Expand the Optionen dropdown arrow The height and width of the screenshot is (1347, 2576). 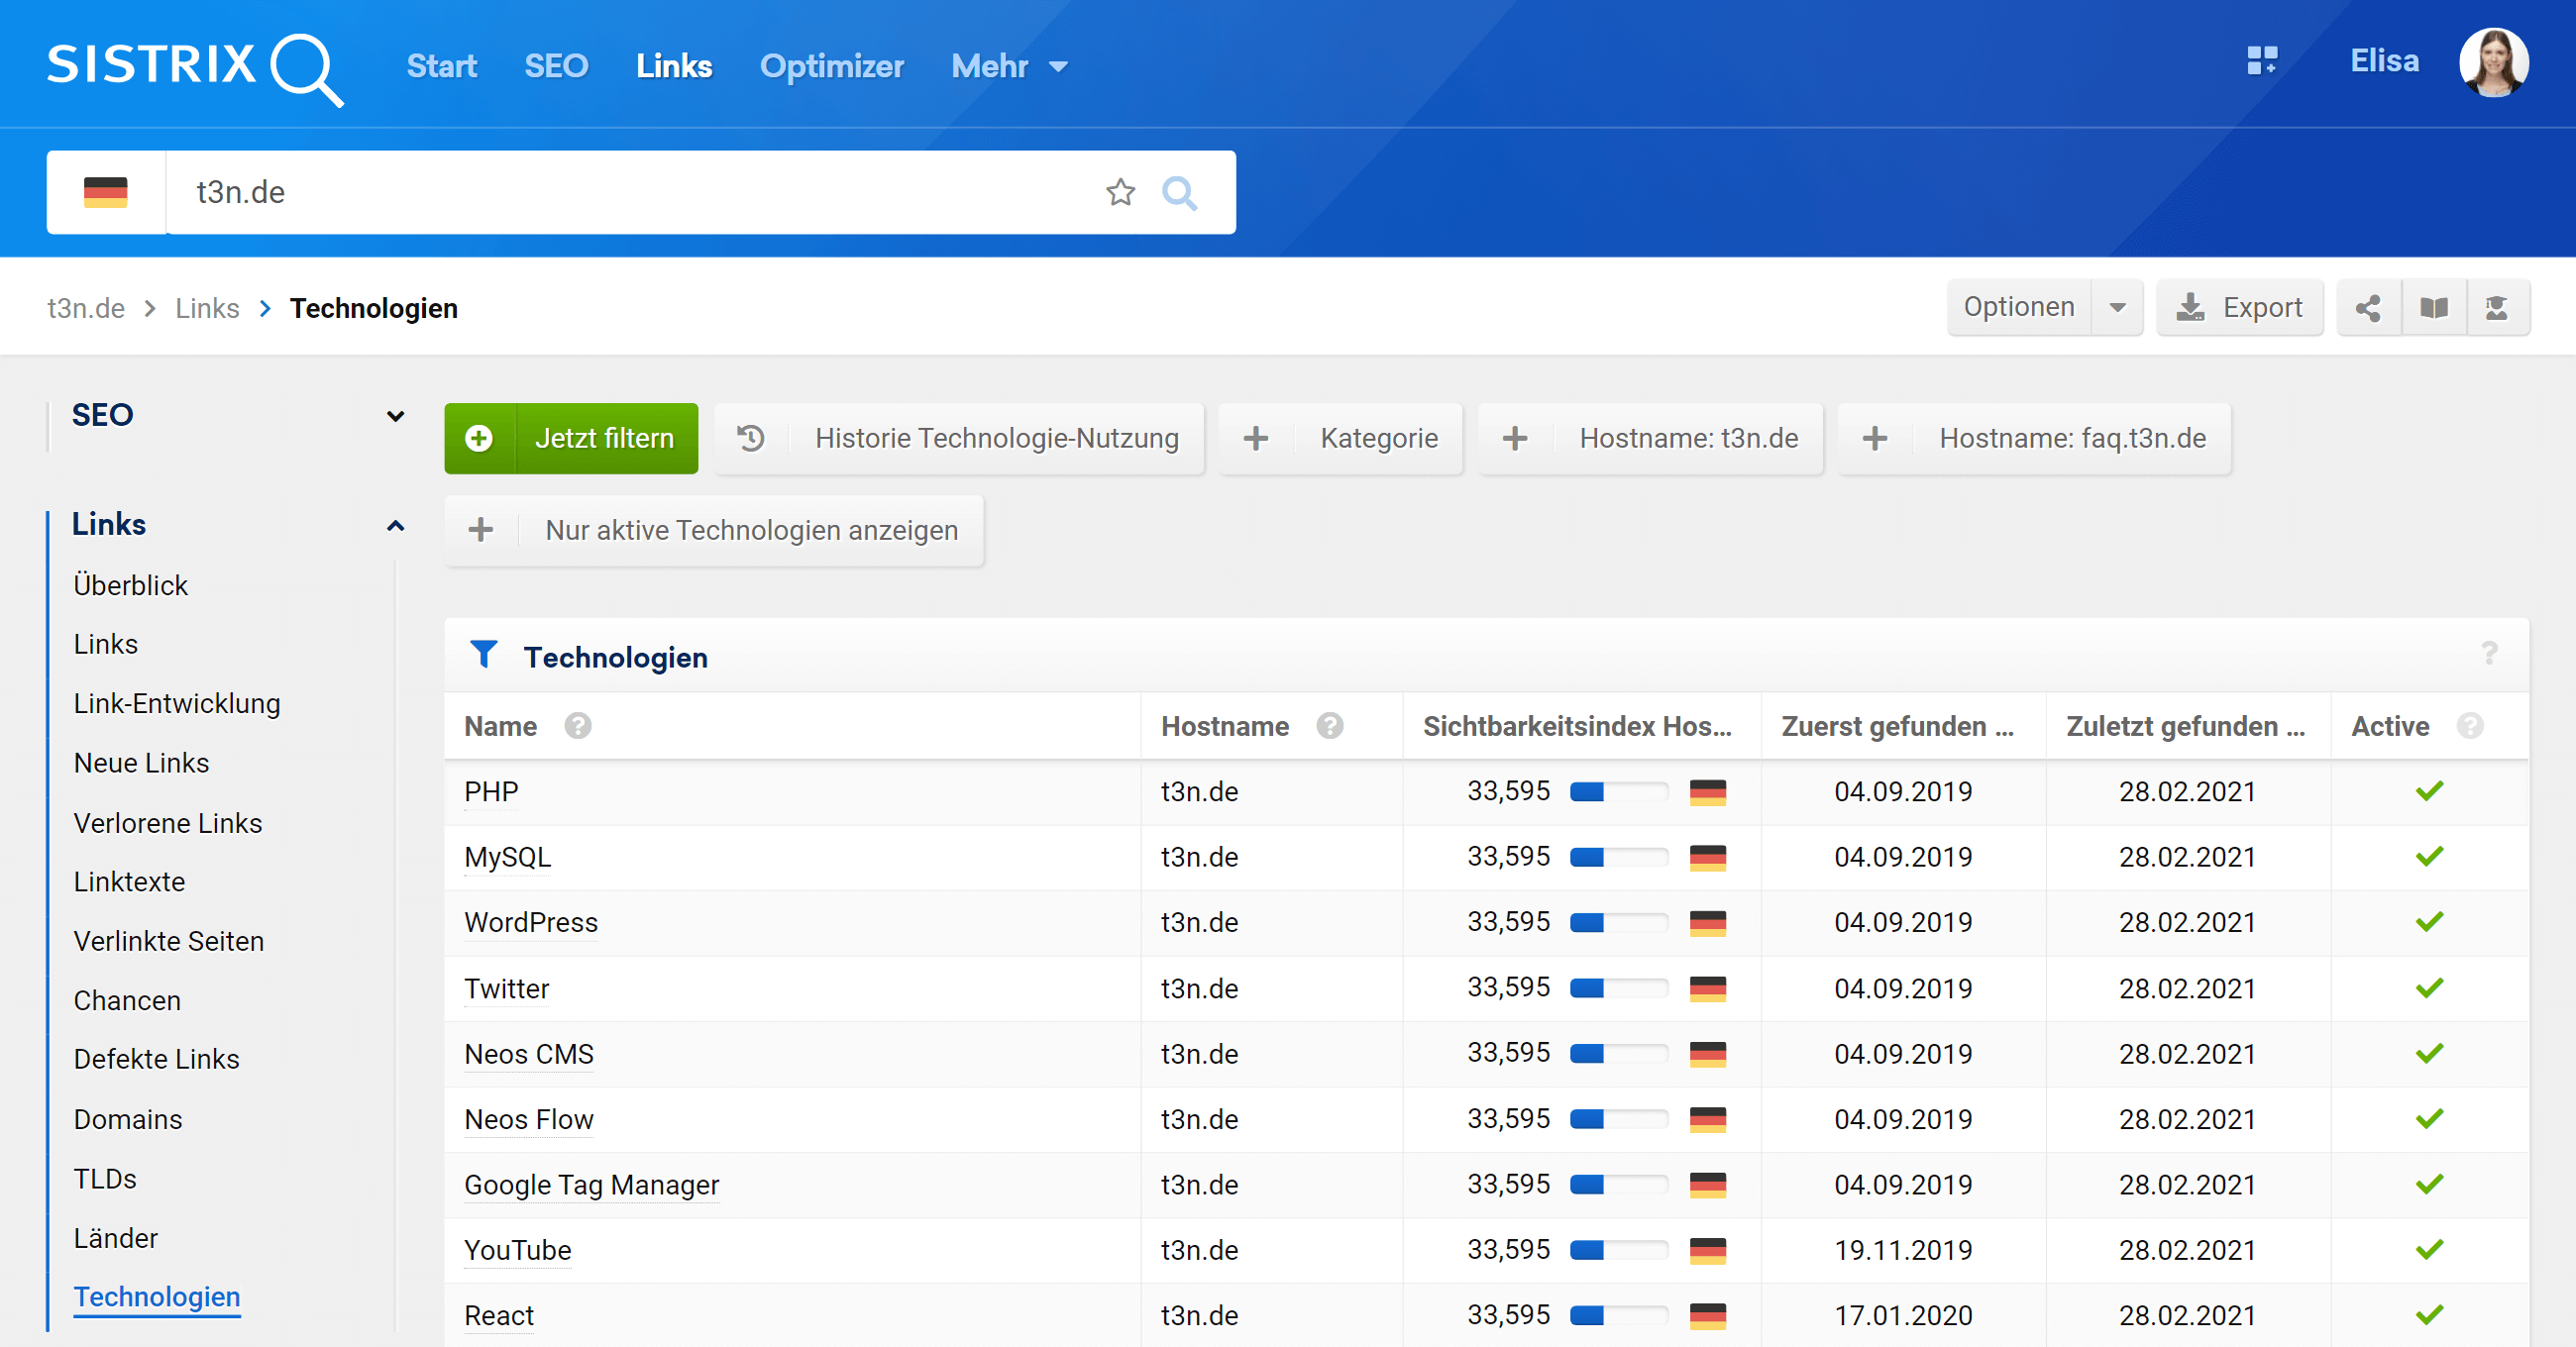[x=2116, y=308]
